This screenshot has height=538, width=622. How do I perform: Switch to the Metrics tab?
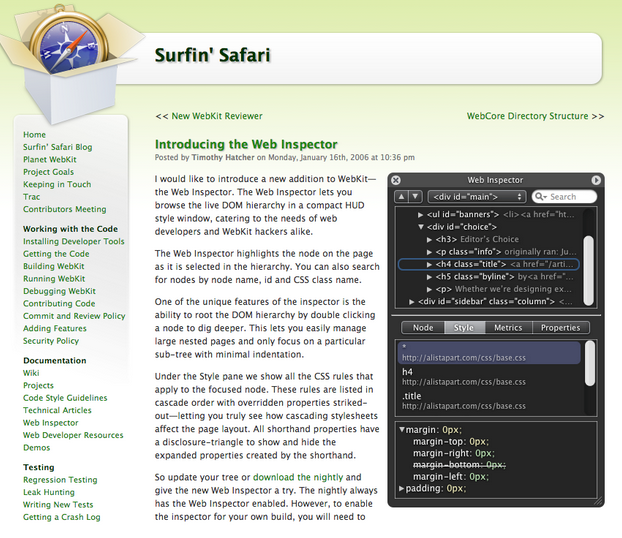click(508, 328)
